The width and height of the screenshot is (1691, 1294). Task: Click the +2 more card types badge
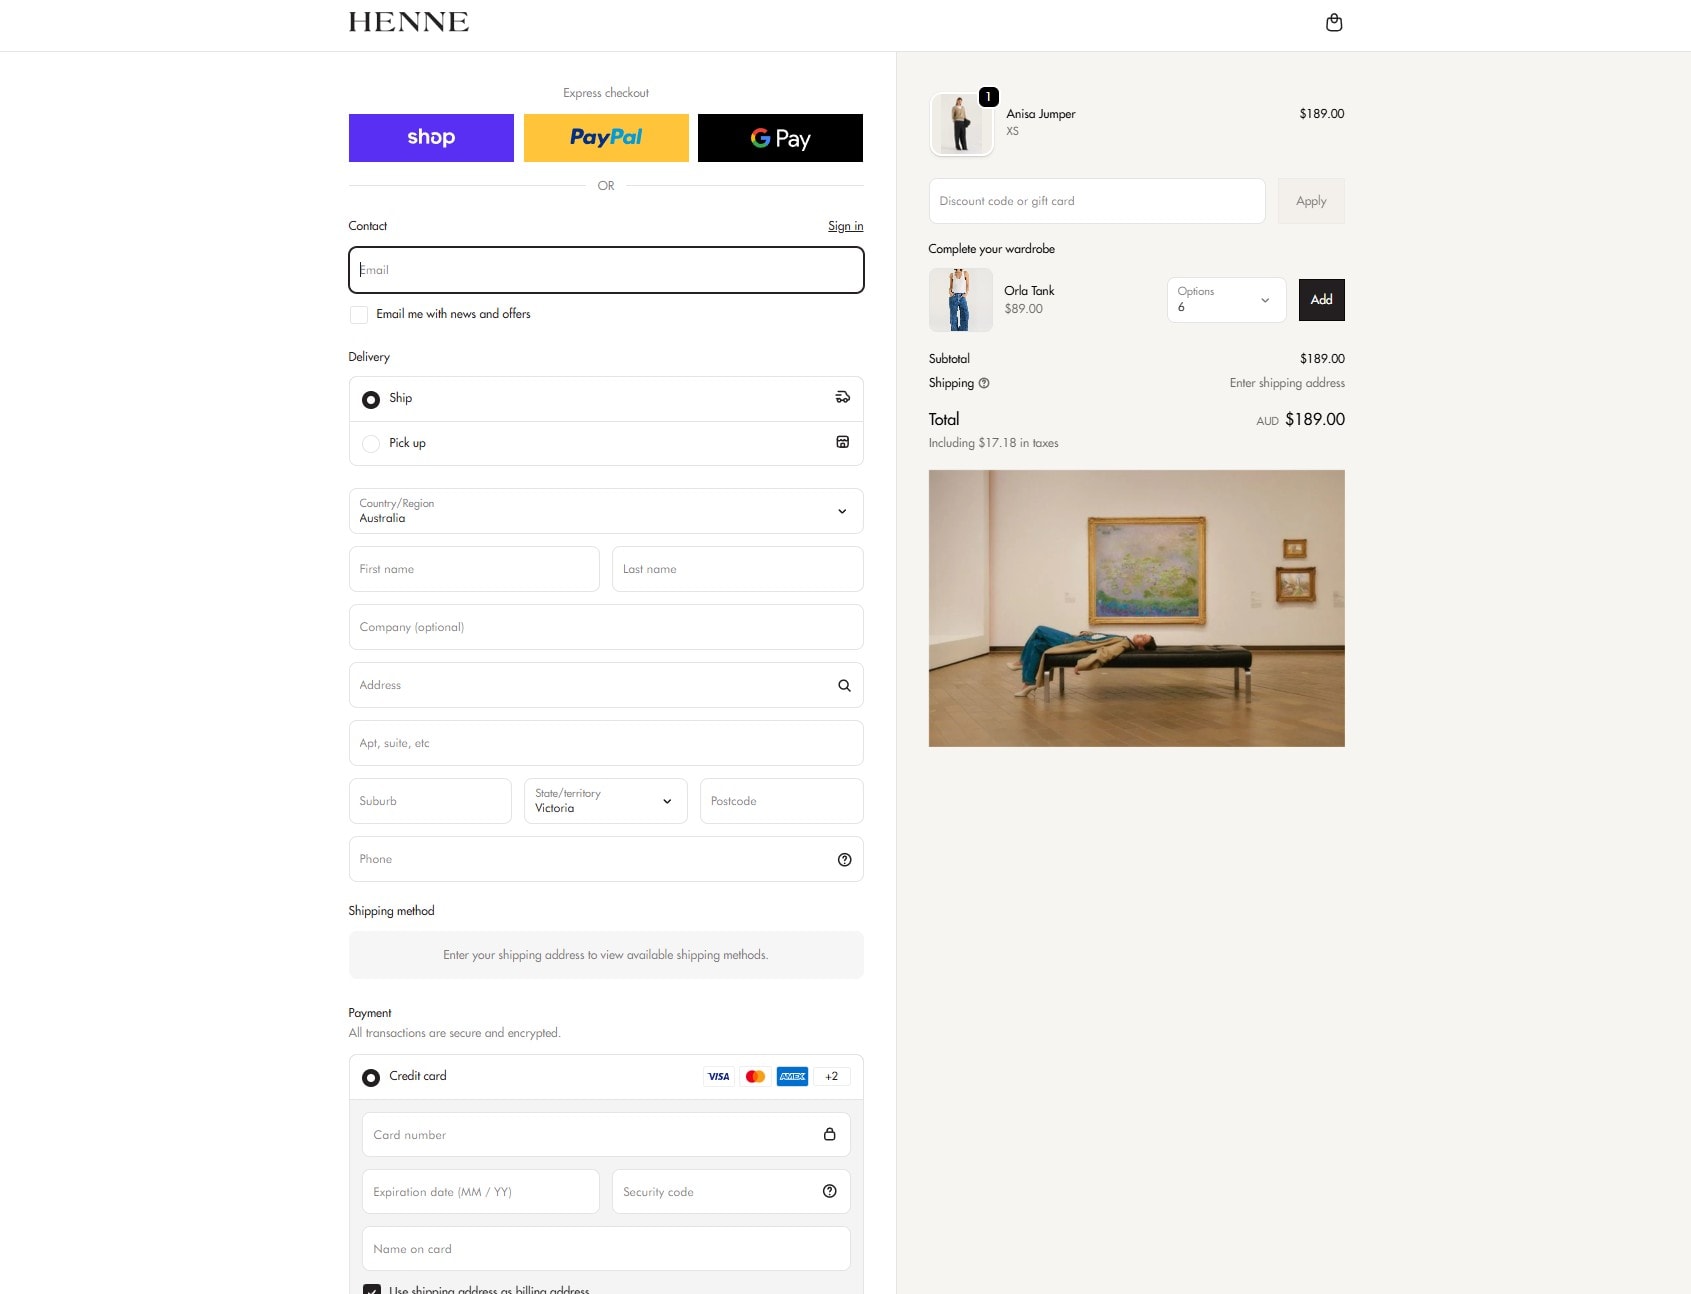(x=831, y=1077)
